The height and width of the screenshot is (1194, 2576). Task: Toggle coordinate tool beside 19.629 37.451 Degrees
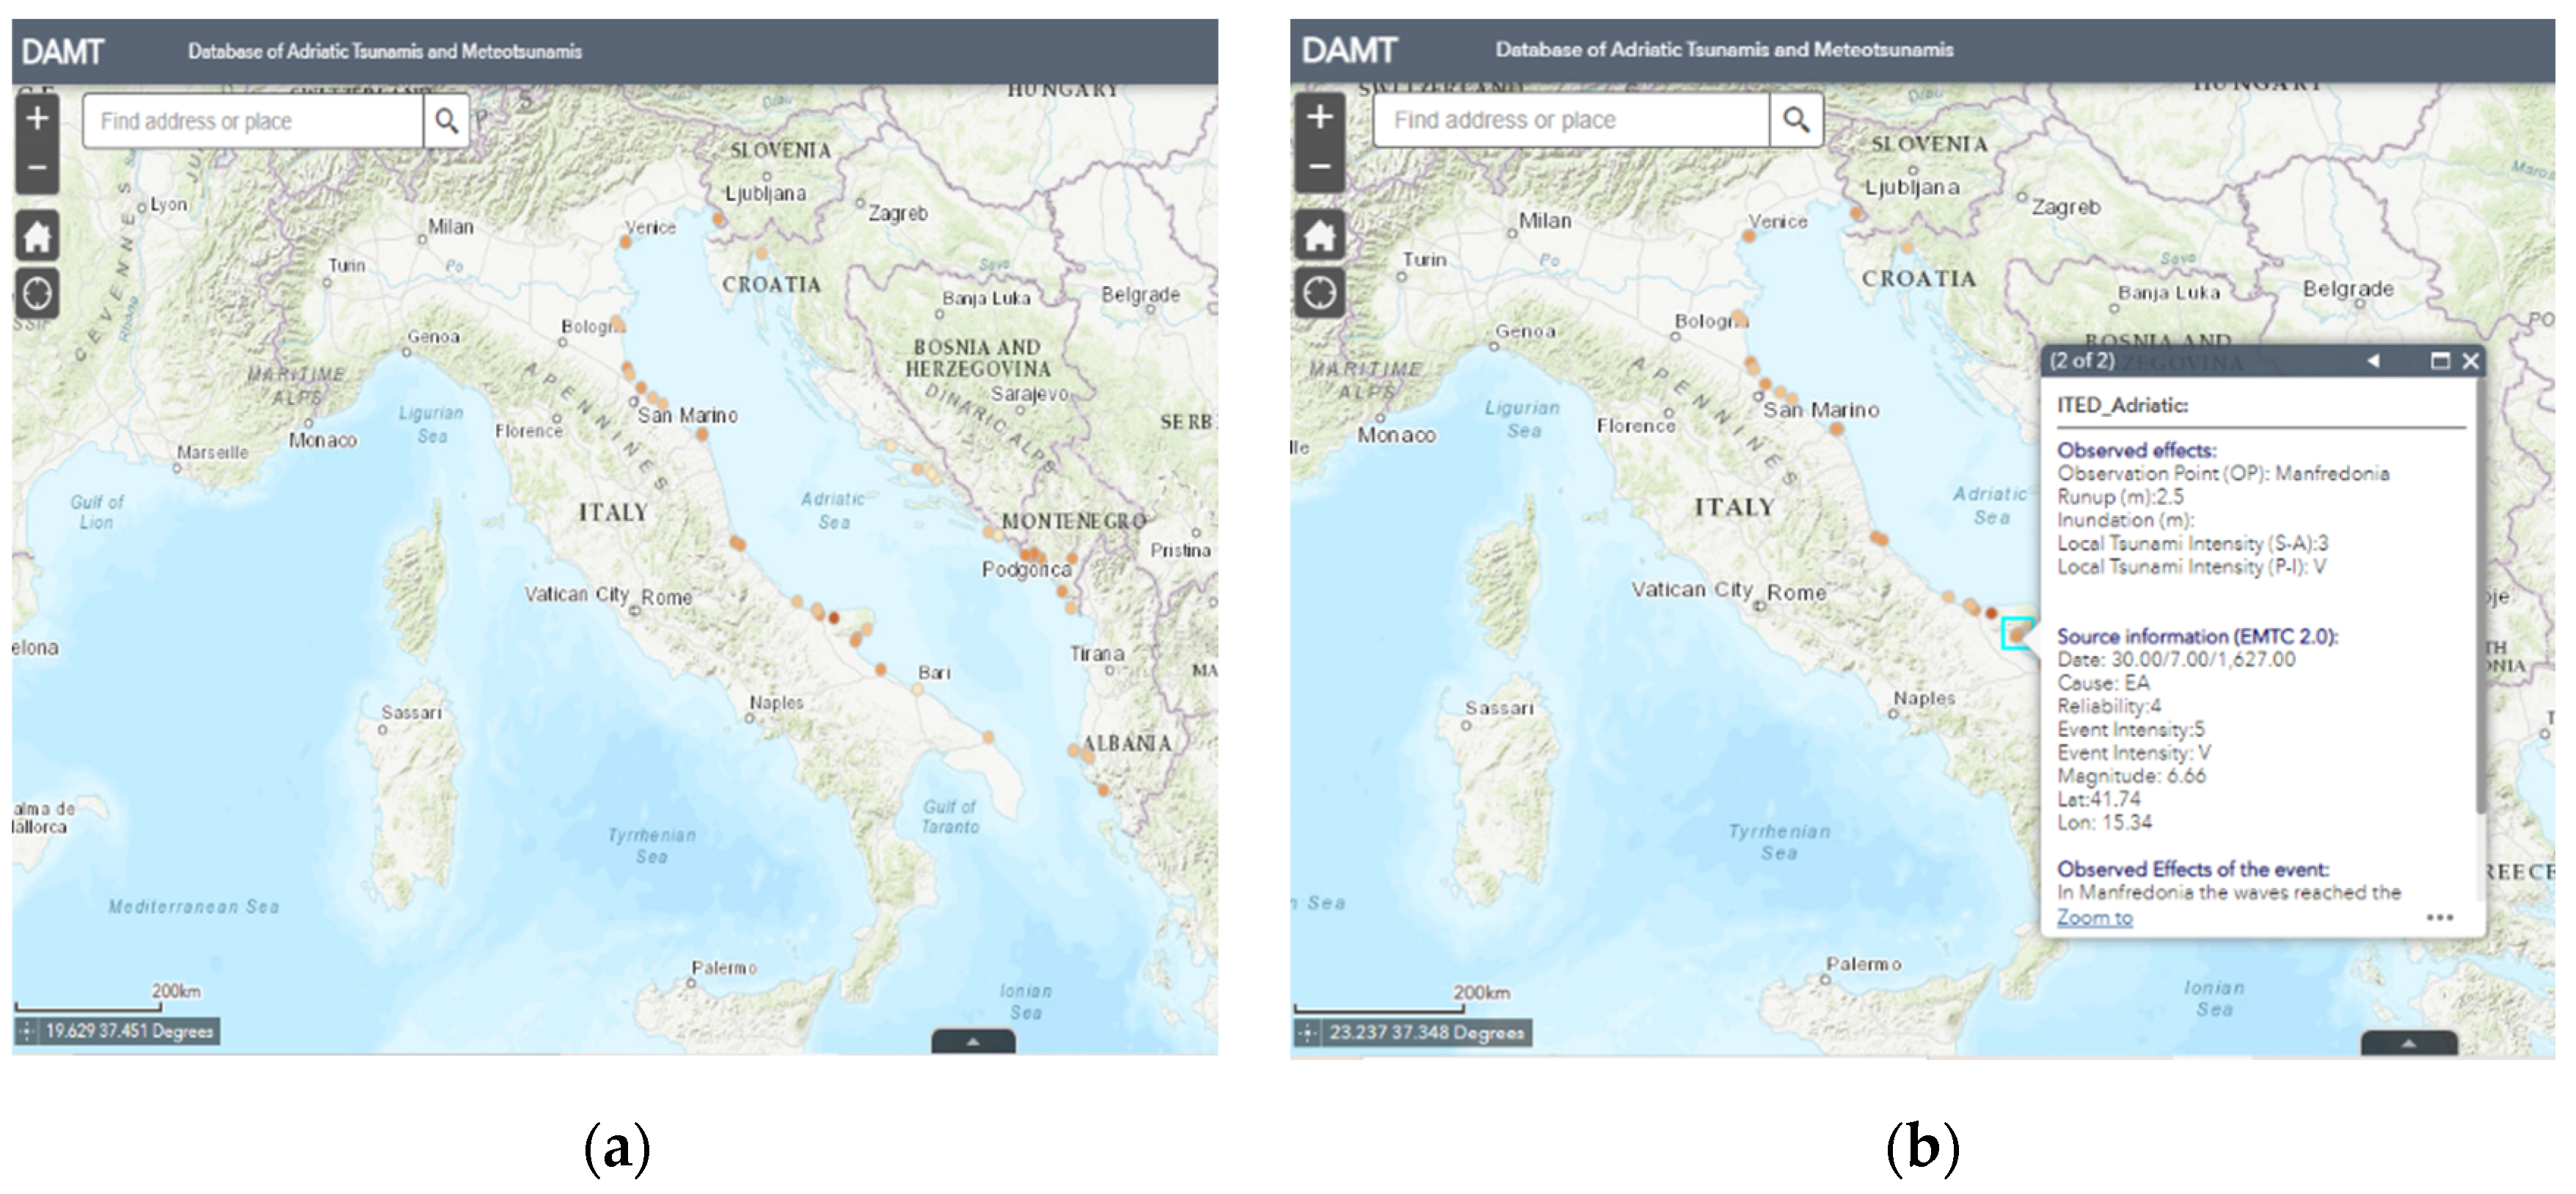27,1031
